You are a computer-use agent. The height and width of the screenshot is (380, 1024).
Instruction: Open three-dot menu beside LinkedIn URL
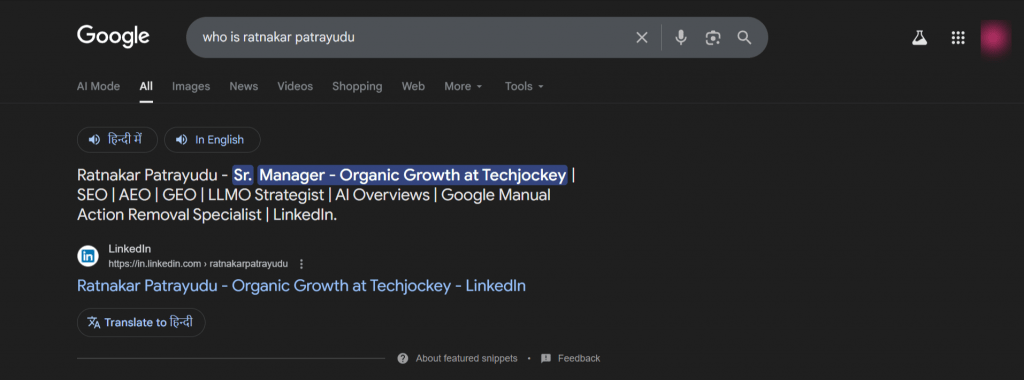pos(301,264)
